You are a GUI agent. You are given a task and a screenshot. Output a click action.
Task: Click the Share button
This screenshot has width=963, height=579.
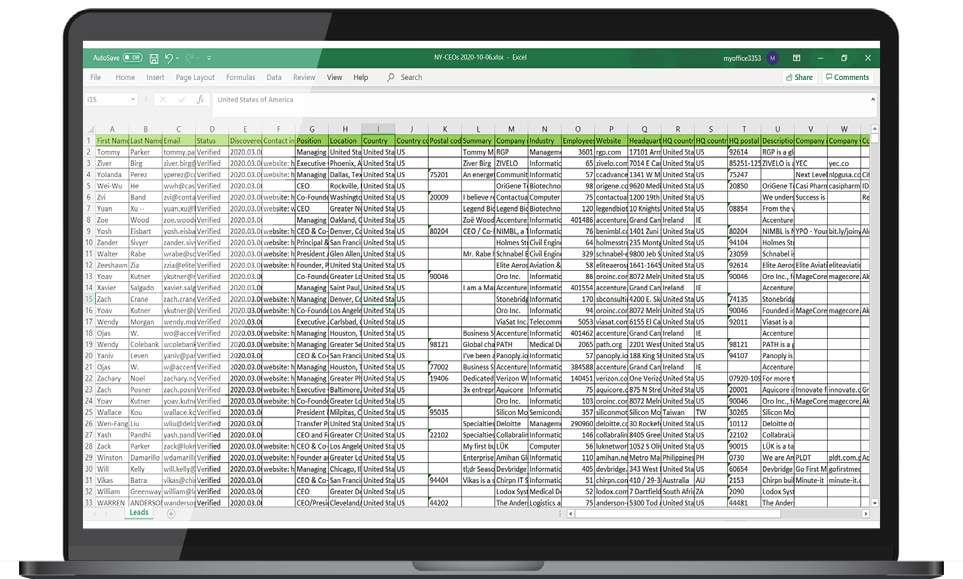point(799,77)
